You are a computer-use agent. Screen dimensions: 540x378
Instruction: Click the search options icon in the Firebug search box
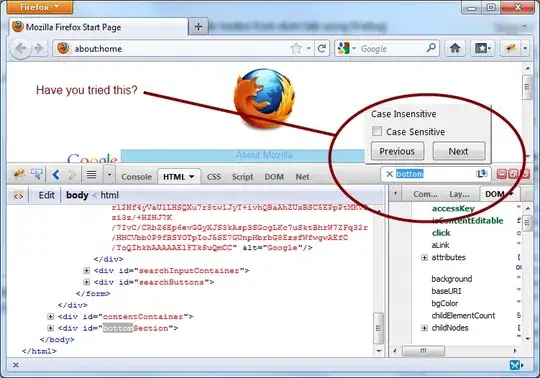481,174
